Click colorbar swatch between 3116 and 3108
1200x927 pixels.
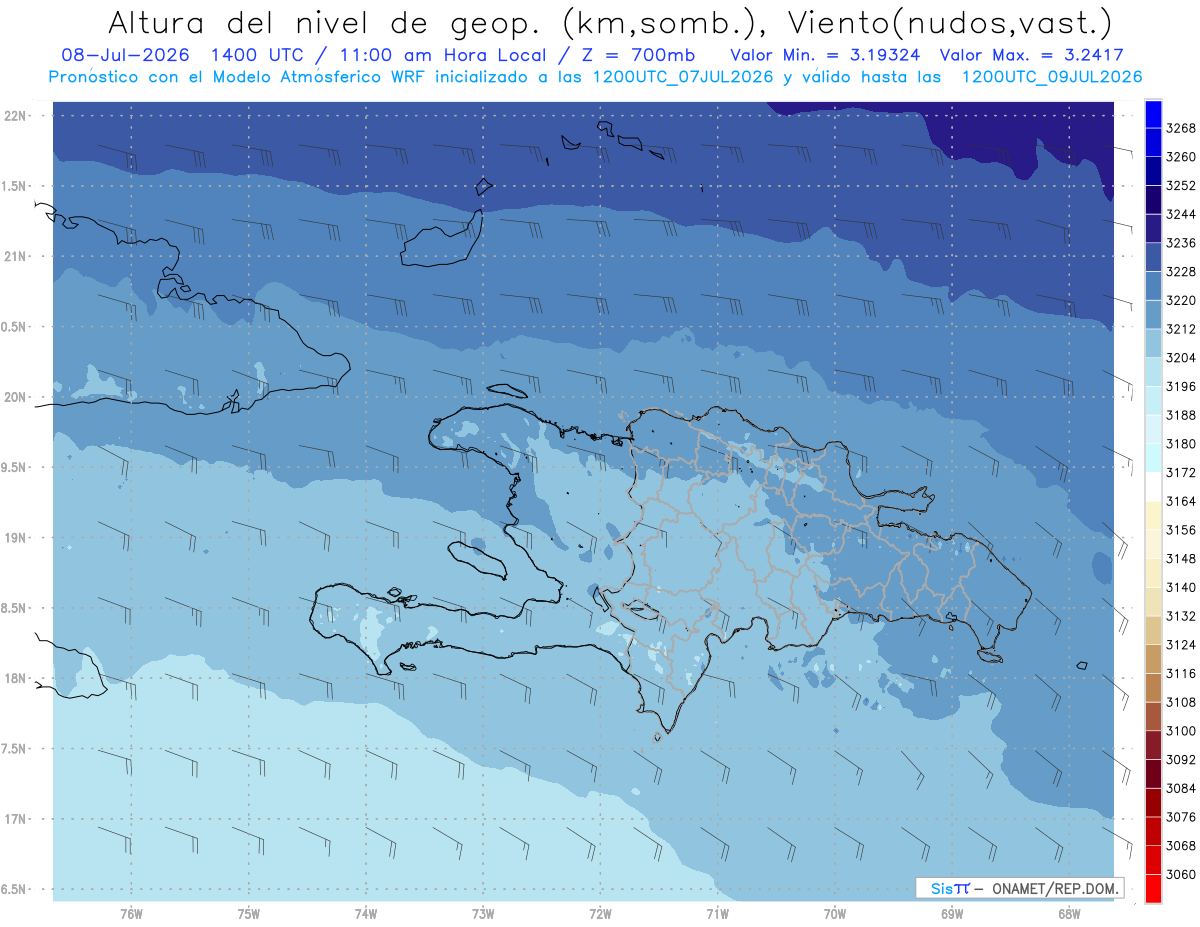tap(1153, 687)
